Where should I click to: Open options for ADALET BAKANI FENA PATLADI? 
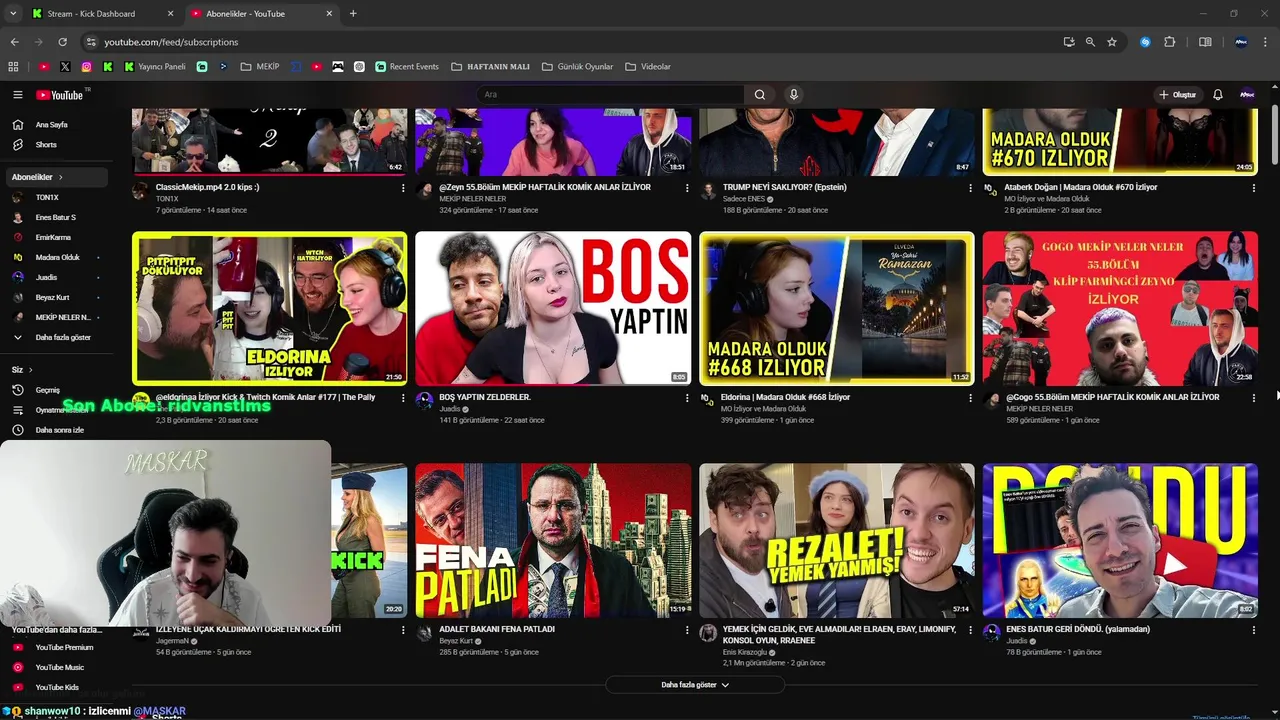687,630
